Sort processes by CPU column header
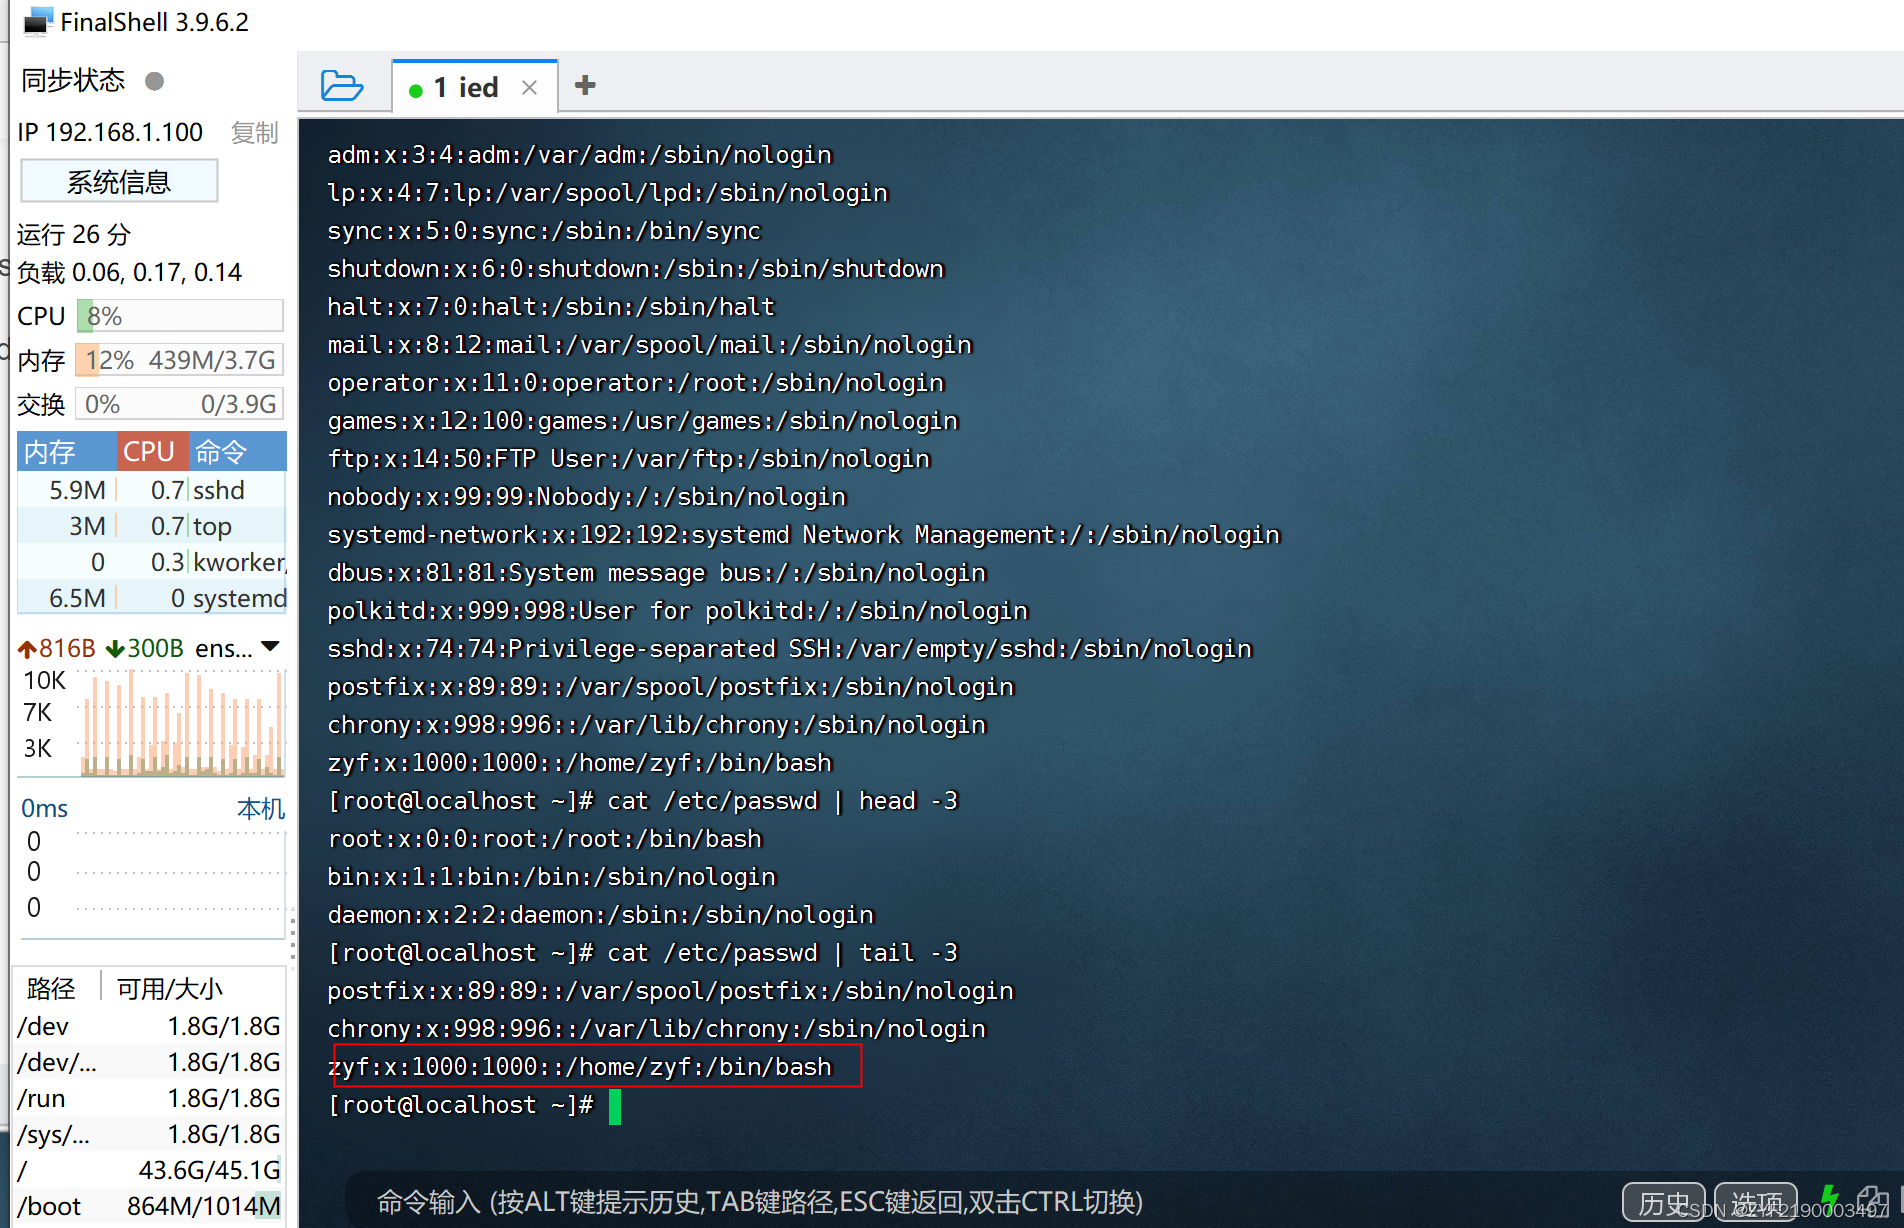 coord(152,451)
